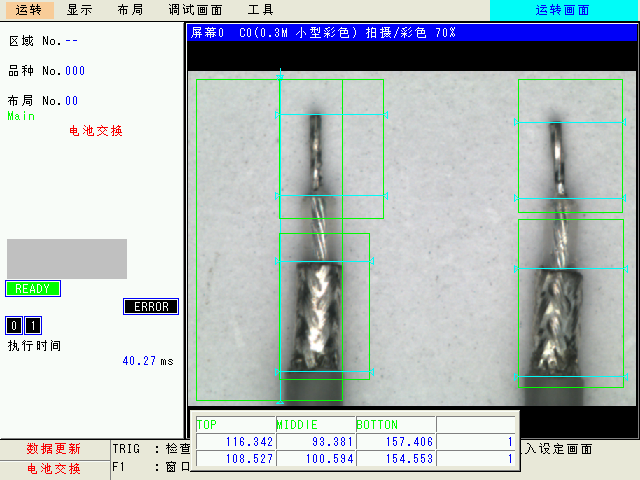This screenshot has height=480, width=640.
Task: Click the TOP column header in results table
Action: point(234,425)
